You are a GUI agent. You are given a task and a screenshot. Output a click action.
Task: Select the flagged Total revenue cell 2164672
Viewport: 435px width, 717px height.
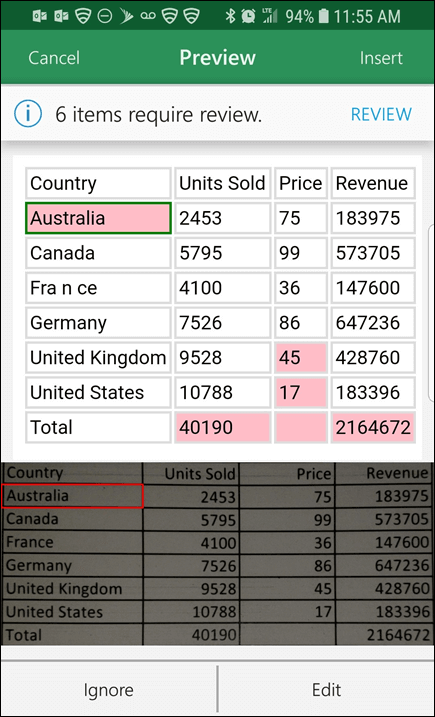tap(373, 428)
